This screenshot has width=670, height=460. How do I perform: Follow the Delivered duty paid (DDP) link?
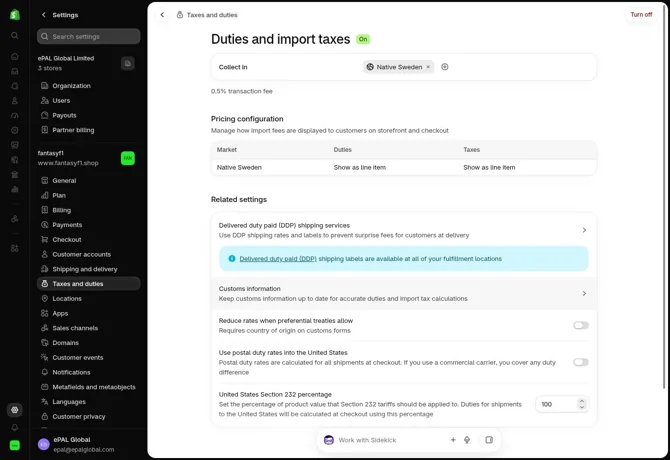278,259
